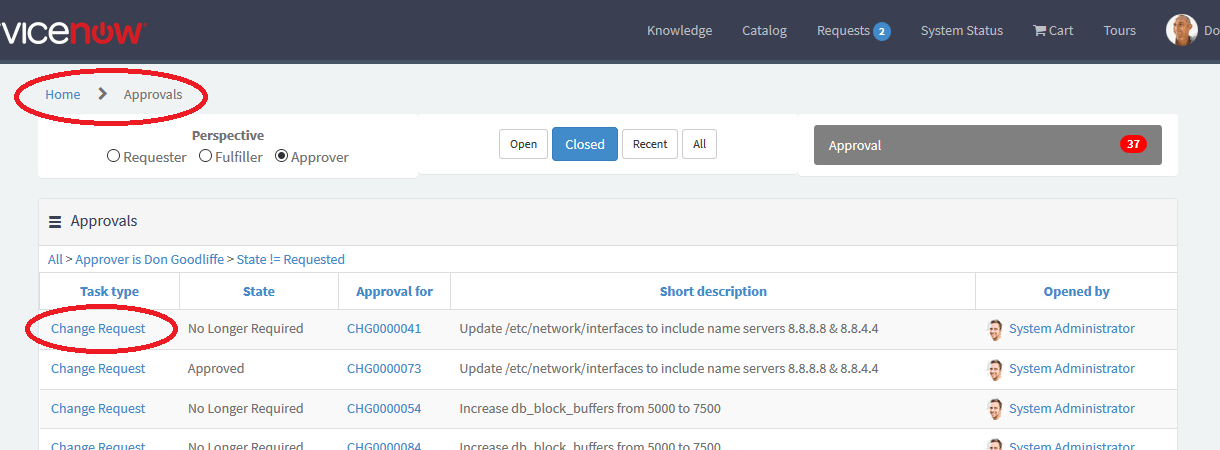Open the Knowledge menu item
The width and height of the screenshot is (1220, 450).
pyautogui.click(x=679, y=31)
